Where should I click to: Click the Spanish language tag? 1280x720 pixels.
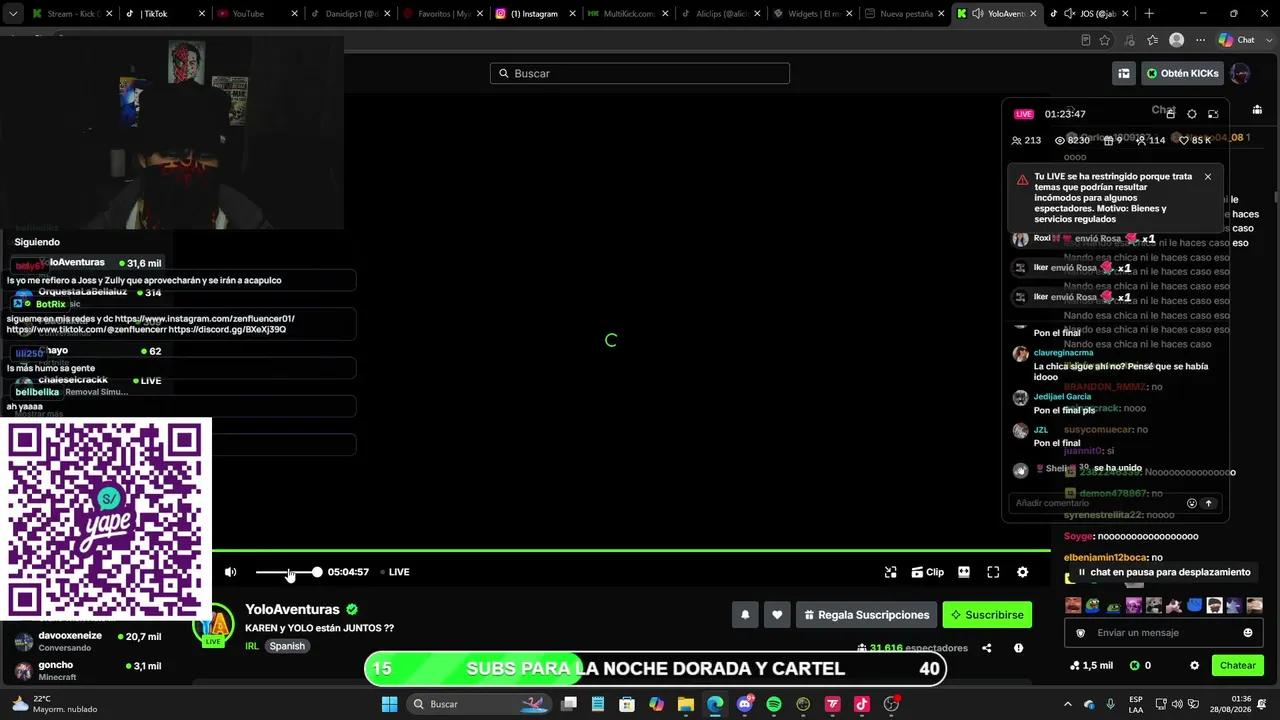(287, 646)
